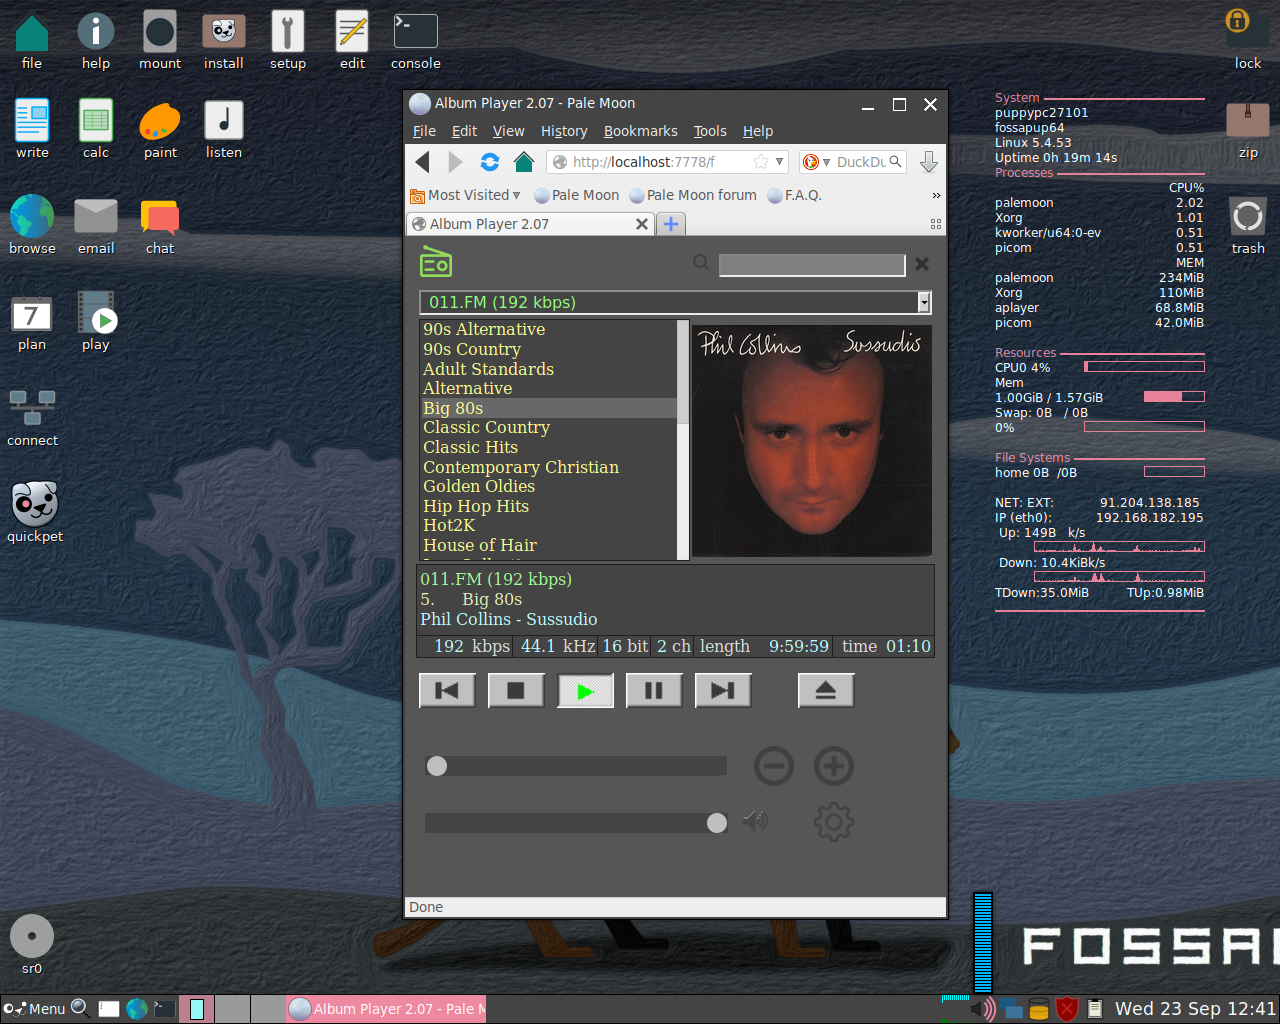This screenshot has height=1024, width=1280.
Task: Open the quickpet desktop icon
Action: (x=35, y=511)
